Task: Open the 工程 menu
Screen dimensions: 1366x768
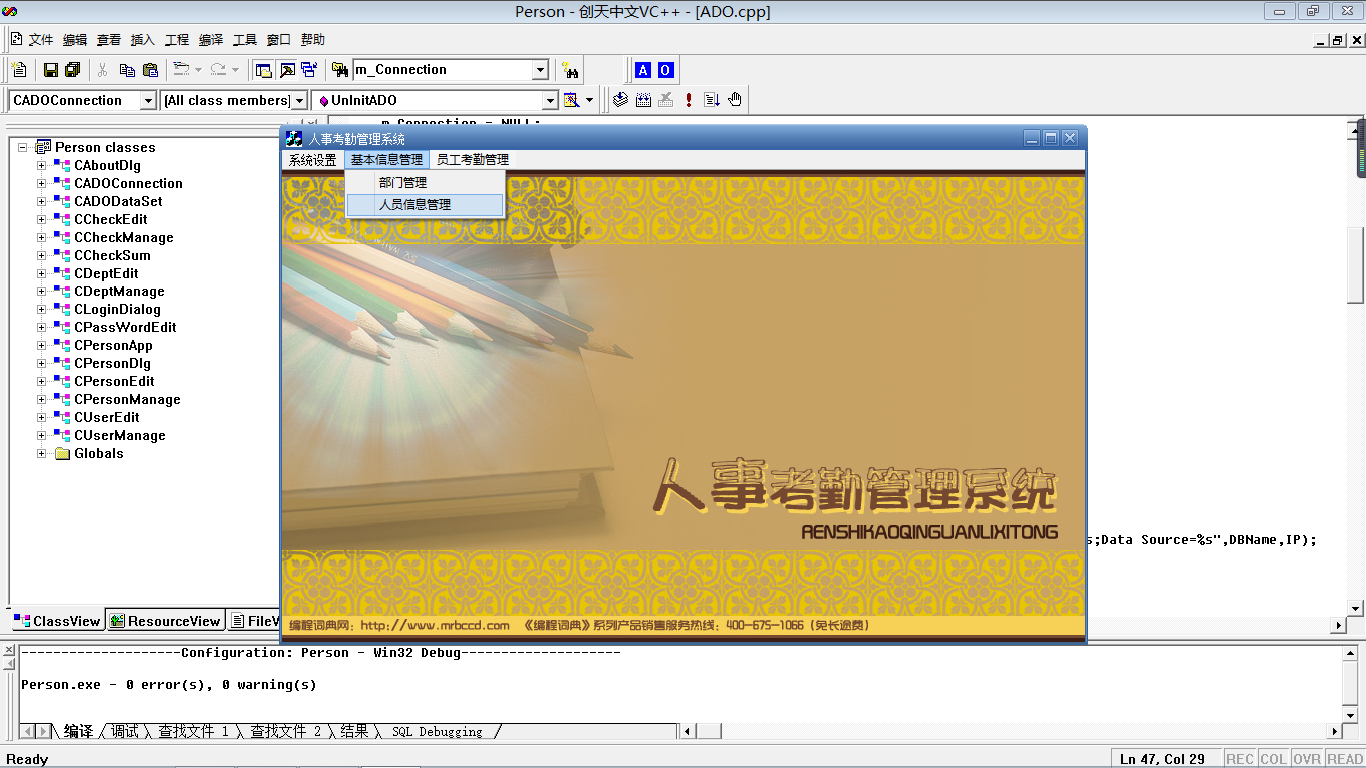Action: [x=177, y=40]
